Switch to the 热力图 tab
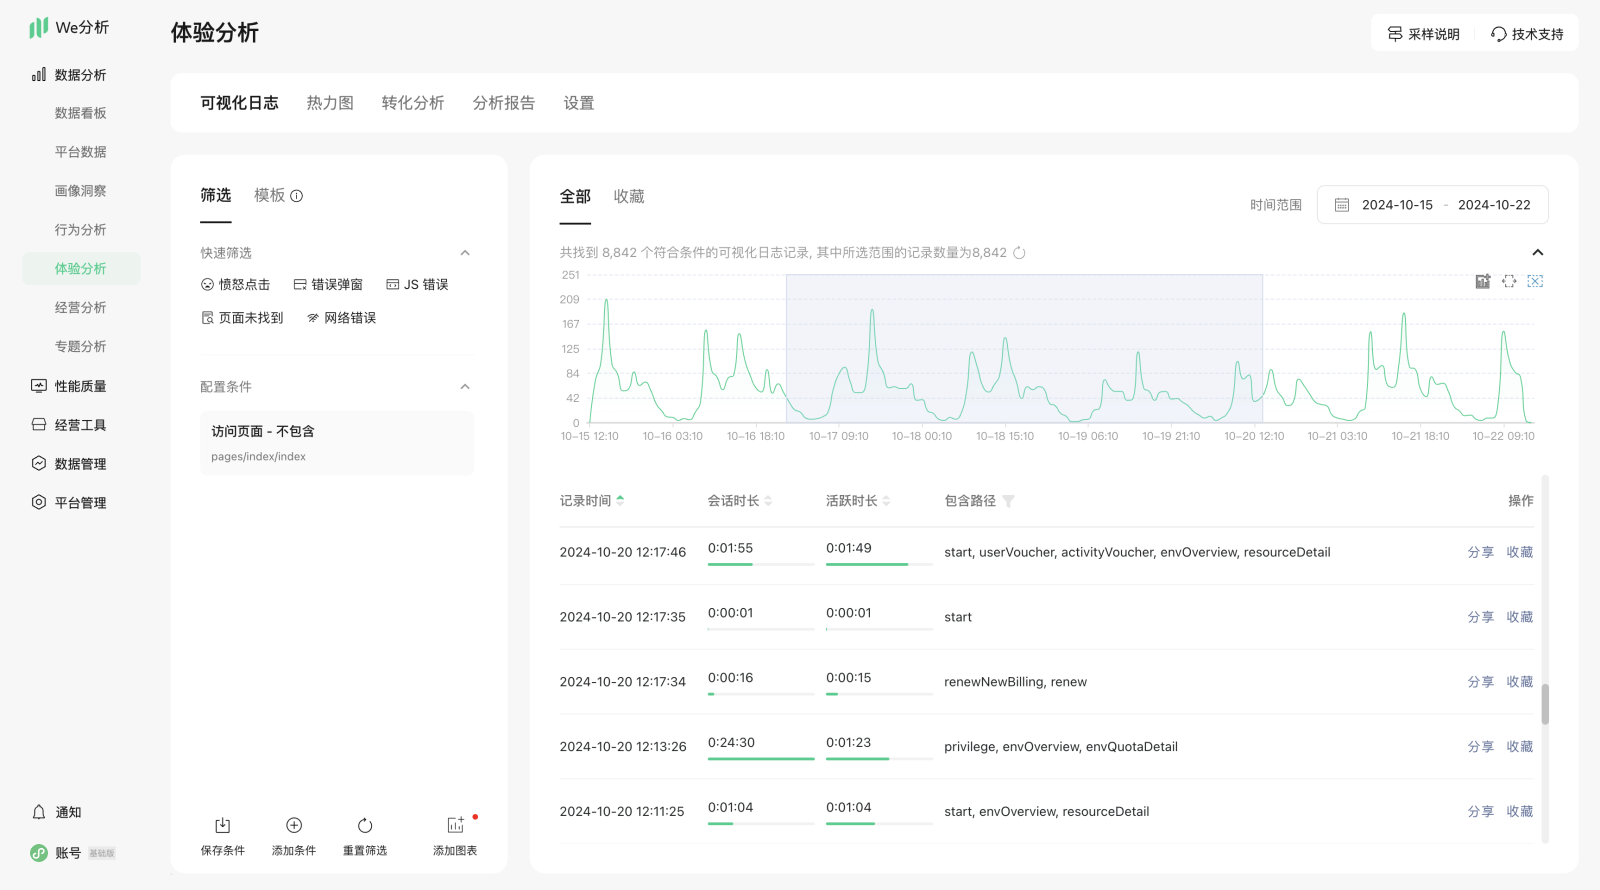Screen dimensions: 1600x890 coord(330,103)
